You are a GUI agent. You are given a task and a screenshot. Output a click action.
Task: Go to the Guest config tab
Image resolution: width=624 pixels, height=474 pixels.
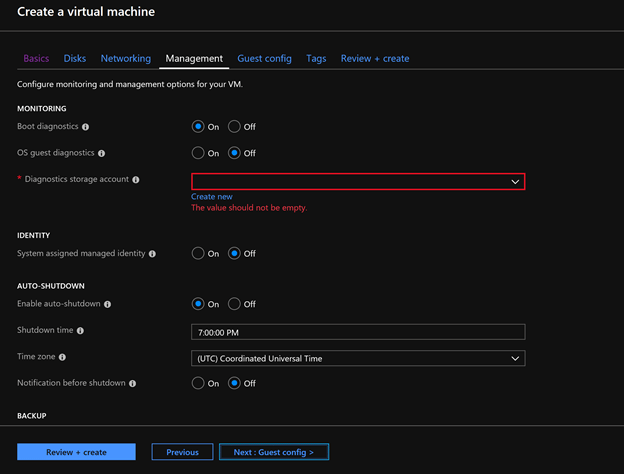tap(264, 59)
